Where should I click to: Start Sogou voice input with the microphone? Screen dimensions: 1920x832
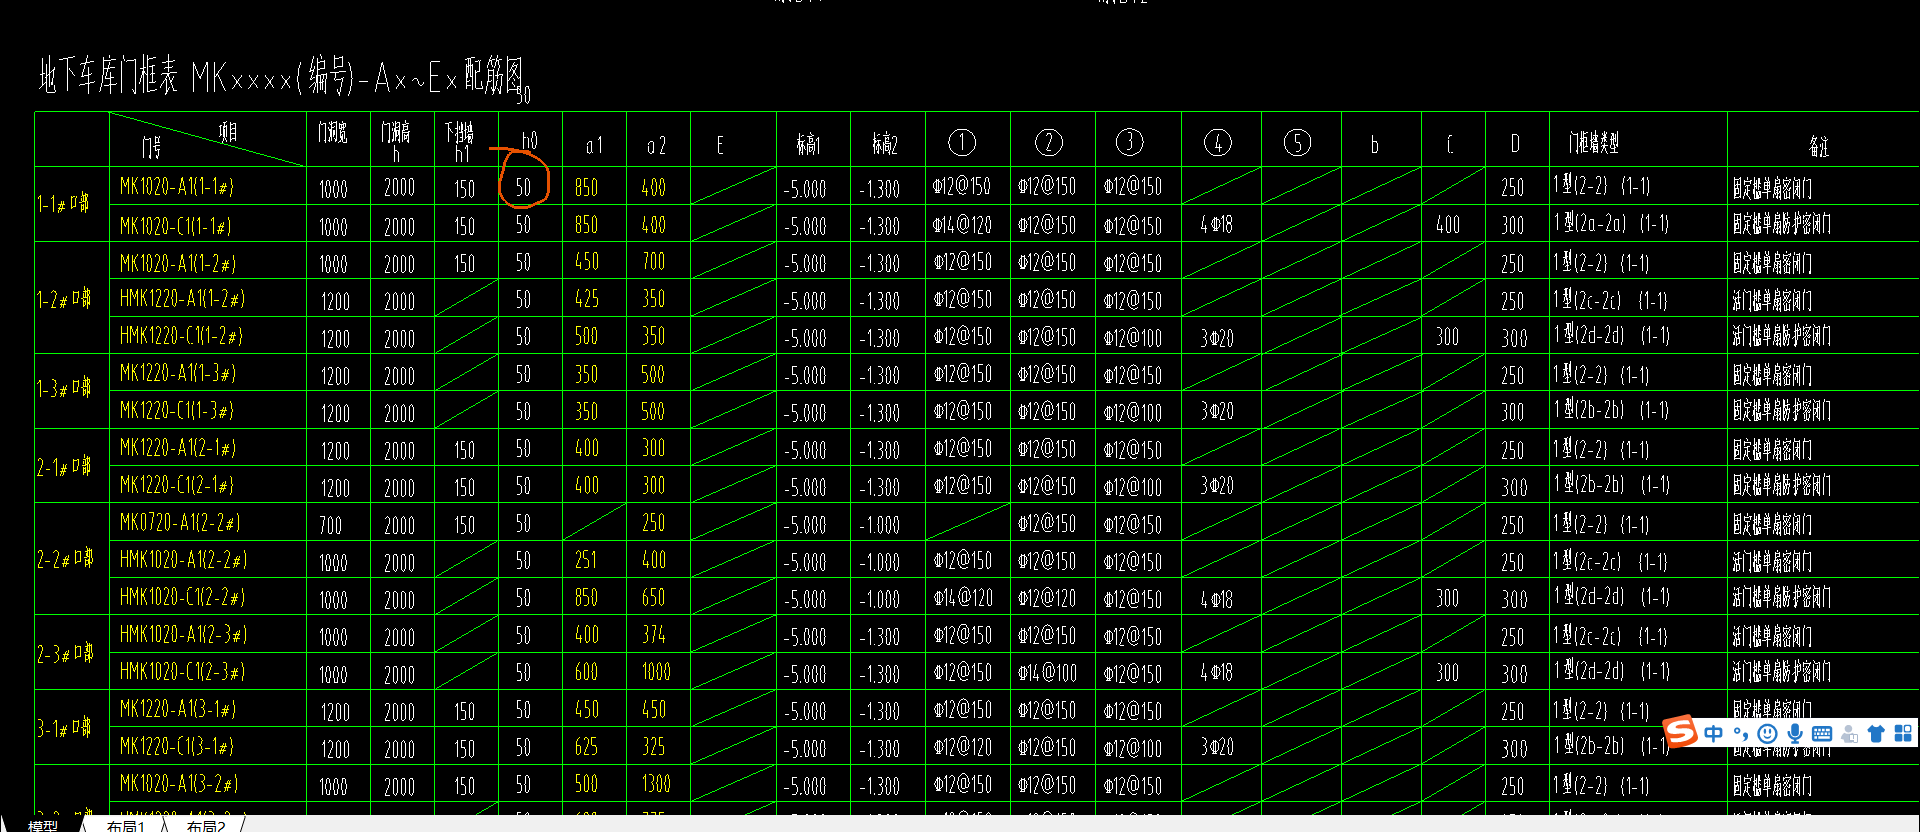point(1795,733)
